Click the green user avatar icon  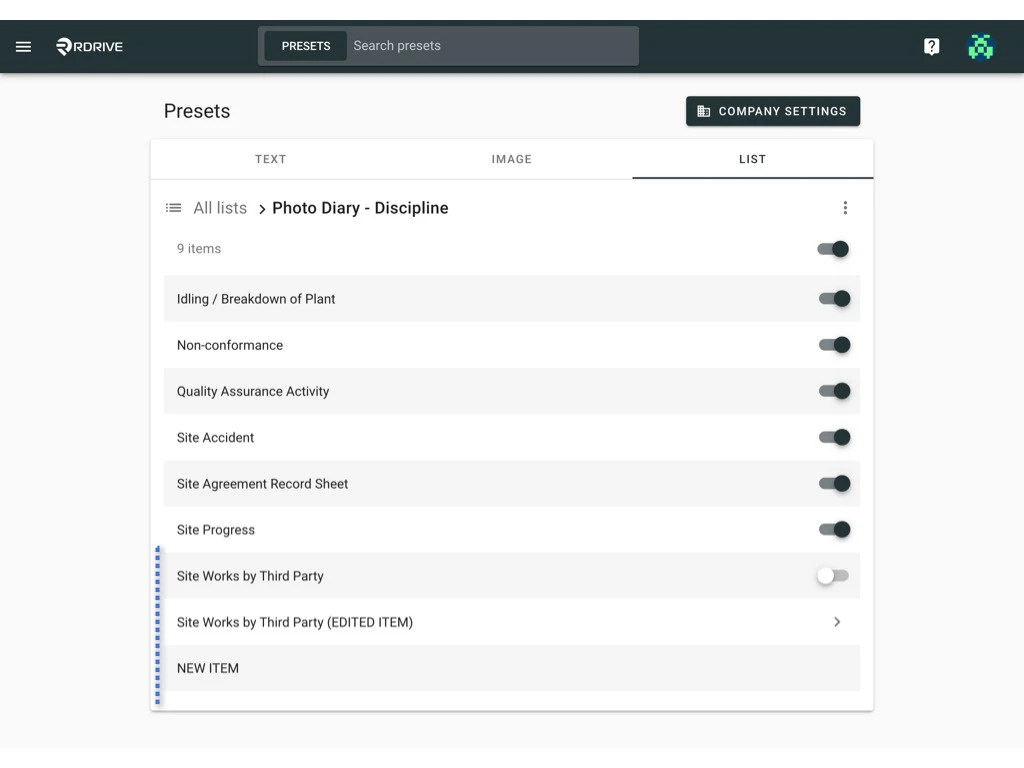(981, 46)
